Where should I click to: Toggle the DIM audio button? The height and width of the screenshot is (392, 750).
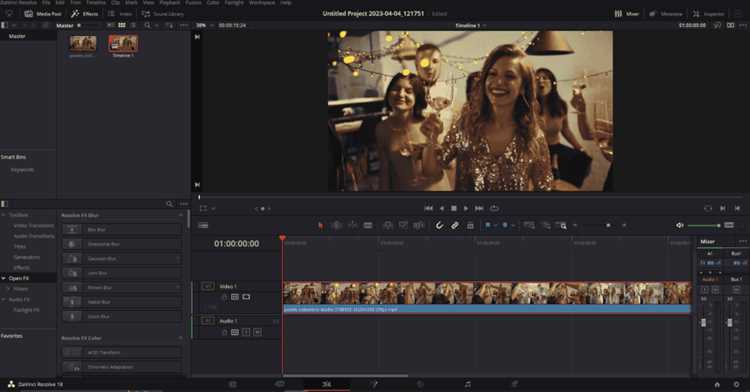tap(729, 225)
